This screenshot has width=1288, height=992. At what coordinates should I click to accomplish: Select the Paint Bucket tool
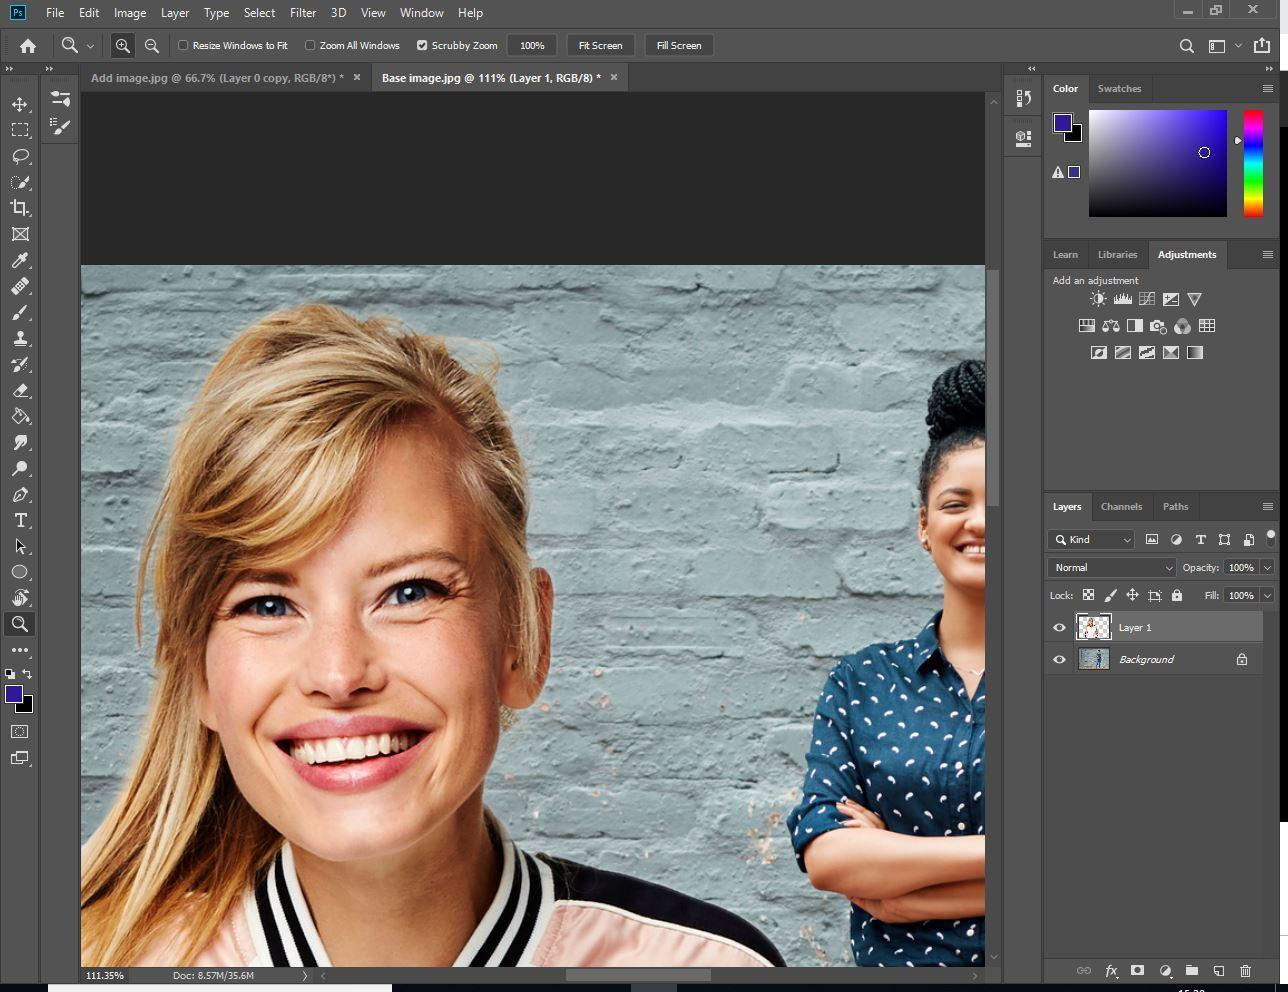pos(20,416)
